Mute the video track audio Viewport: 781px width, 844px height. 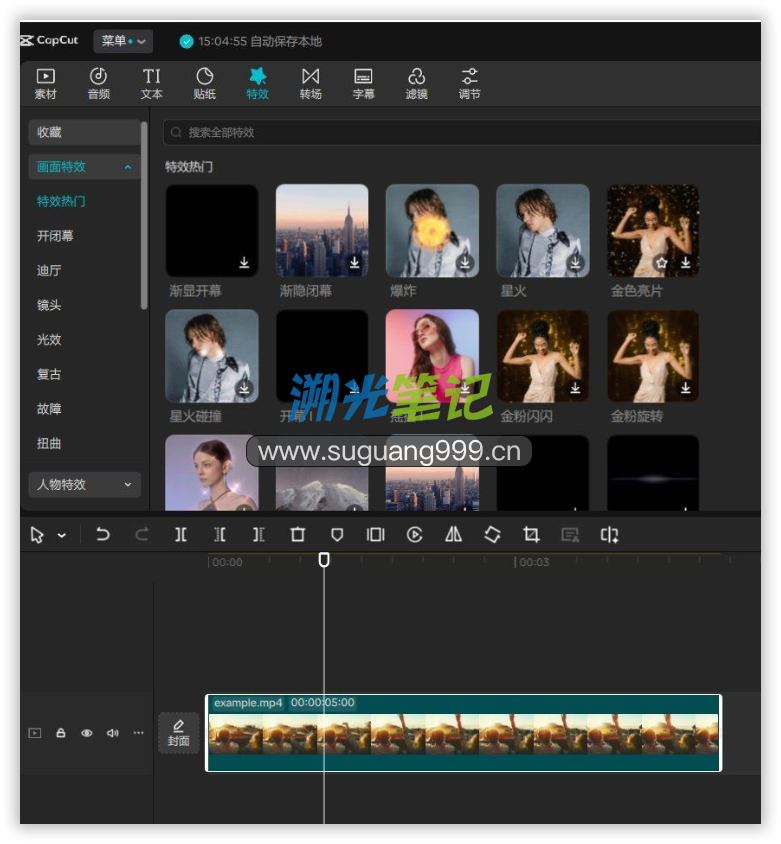[112, 733]
